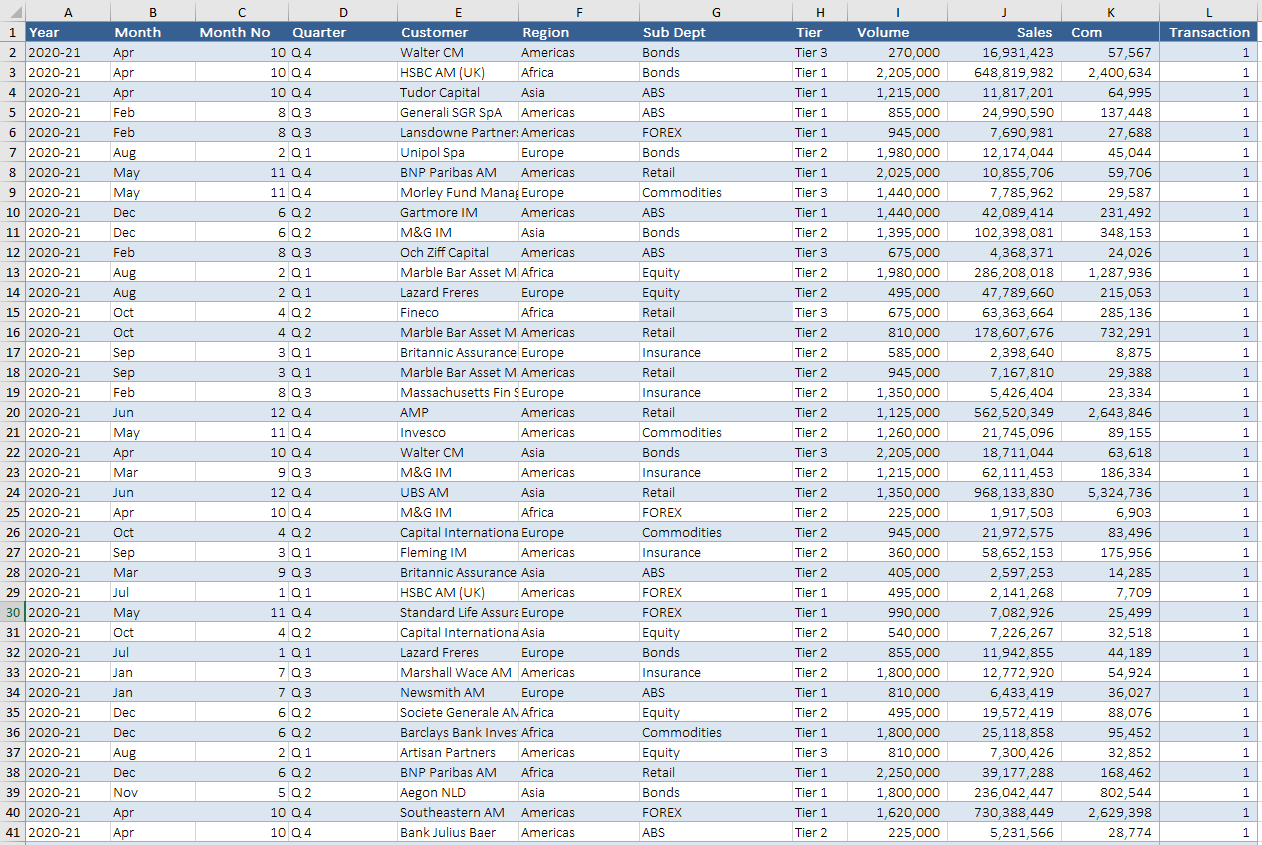Click sales value 236,042,447
This screenshot has width=1262, height=845.
tap(1003, 792)
